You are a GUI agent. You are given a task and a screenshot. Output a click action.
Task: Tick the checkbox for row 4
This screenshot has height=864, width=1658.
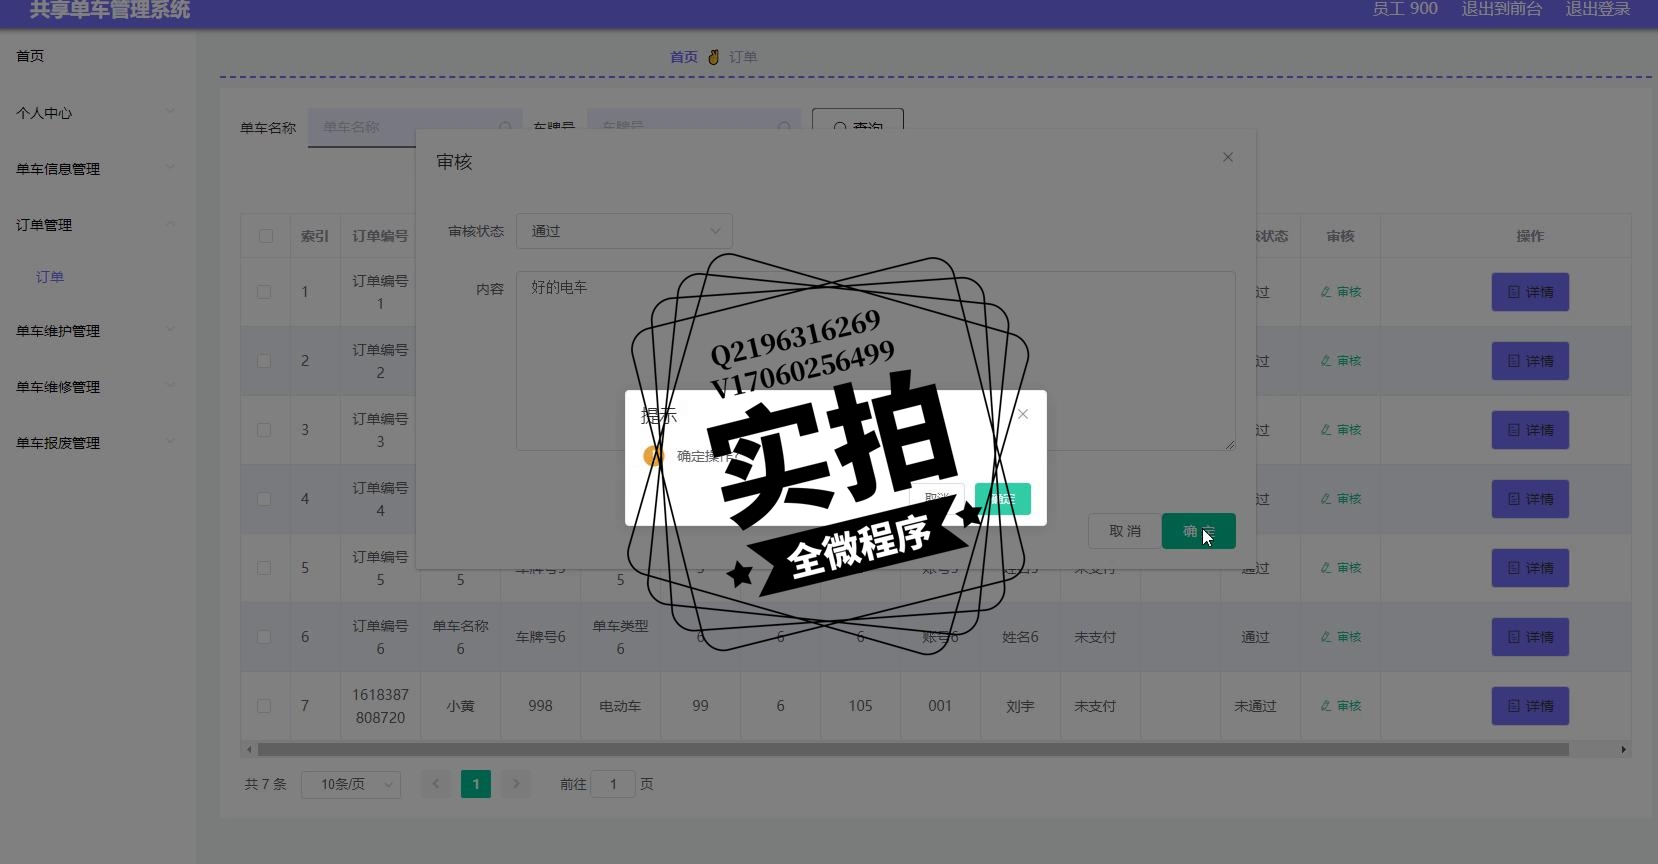264,499
